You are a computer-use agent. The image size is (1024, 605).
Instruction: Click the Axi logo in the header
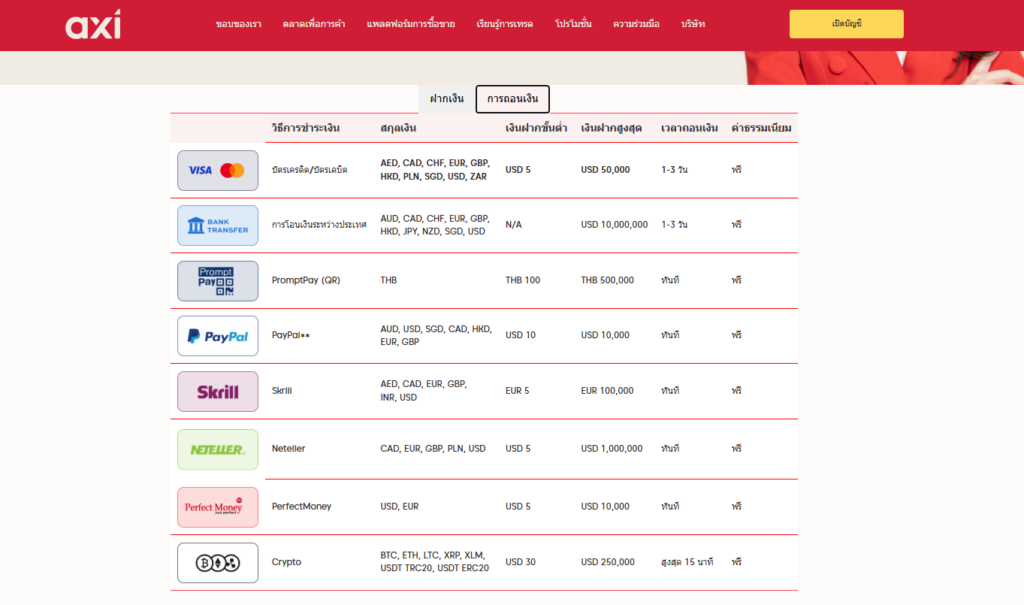(x=93, y=24)
